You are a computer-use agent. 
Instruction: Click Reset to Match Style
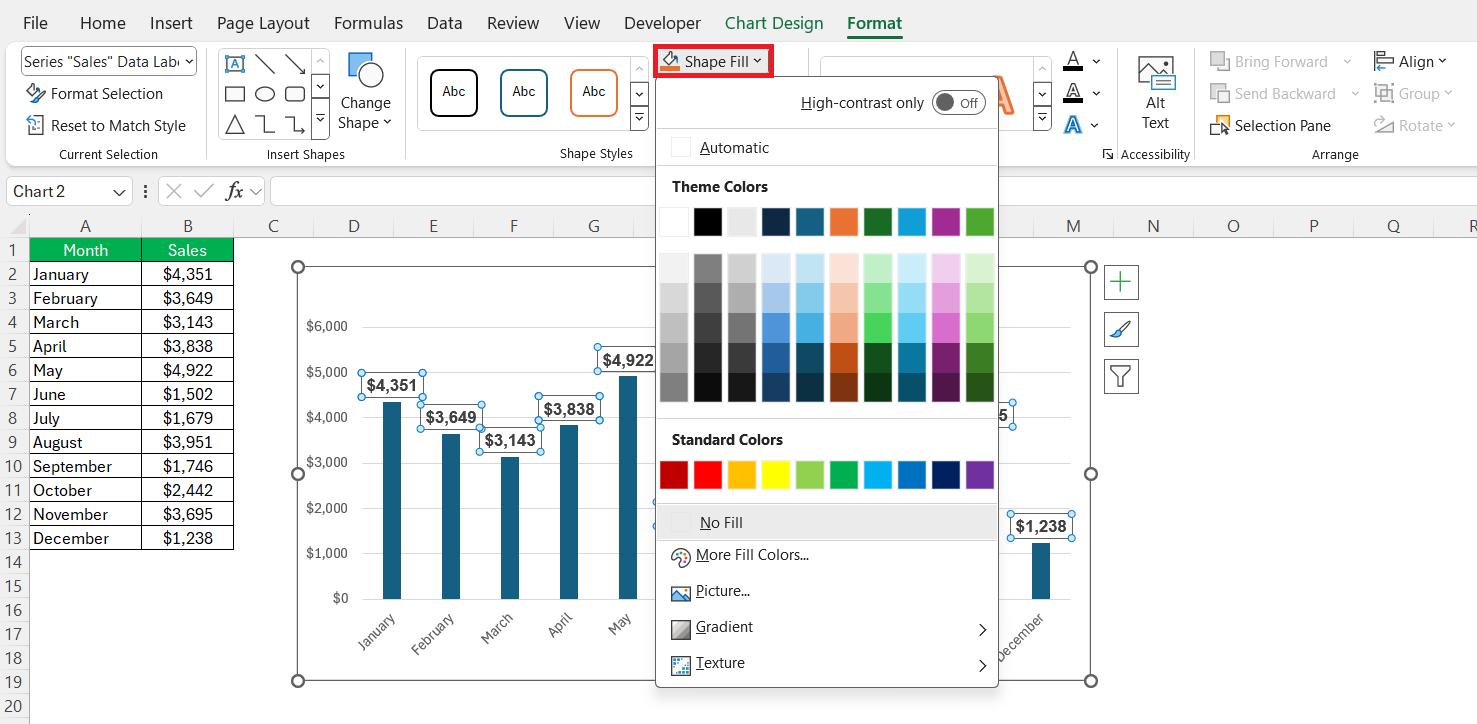click(x=105, y=126)
